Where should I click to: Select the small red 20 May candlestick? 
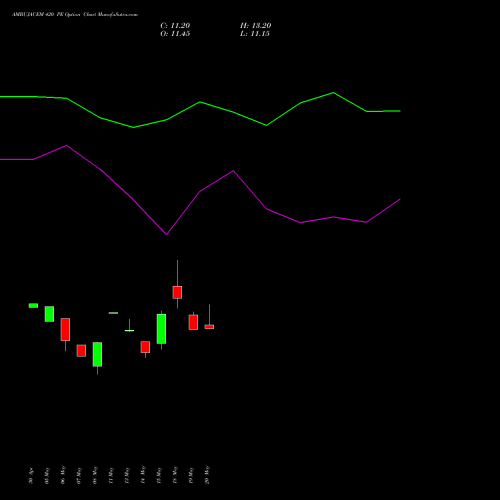pos(209,327)
